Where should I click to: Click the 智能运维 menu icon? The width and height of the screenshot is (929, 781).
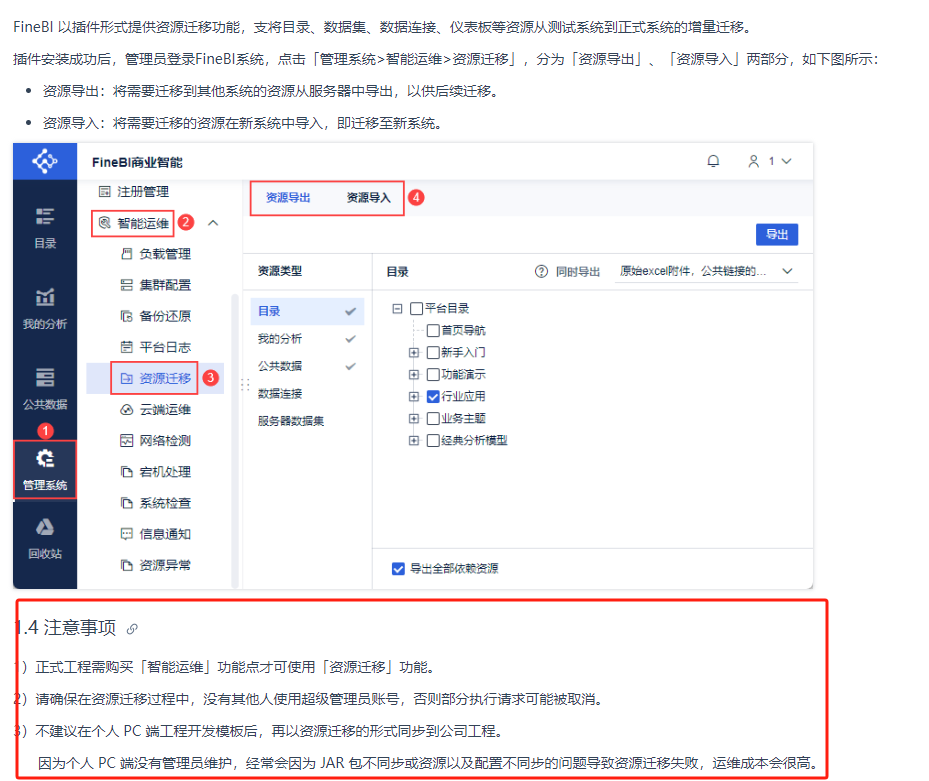tap(105, 223)
